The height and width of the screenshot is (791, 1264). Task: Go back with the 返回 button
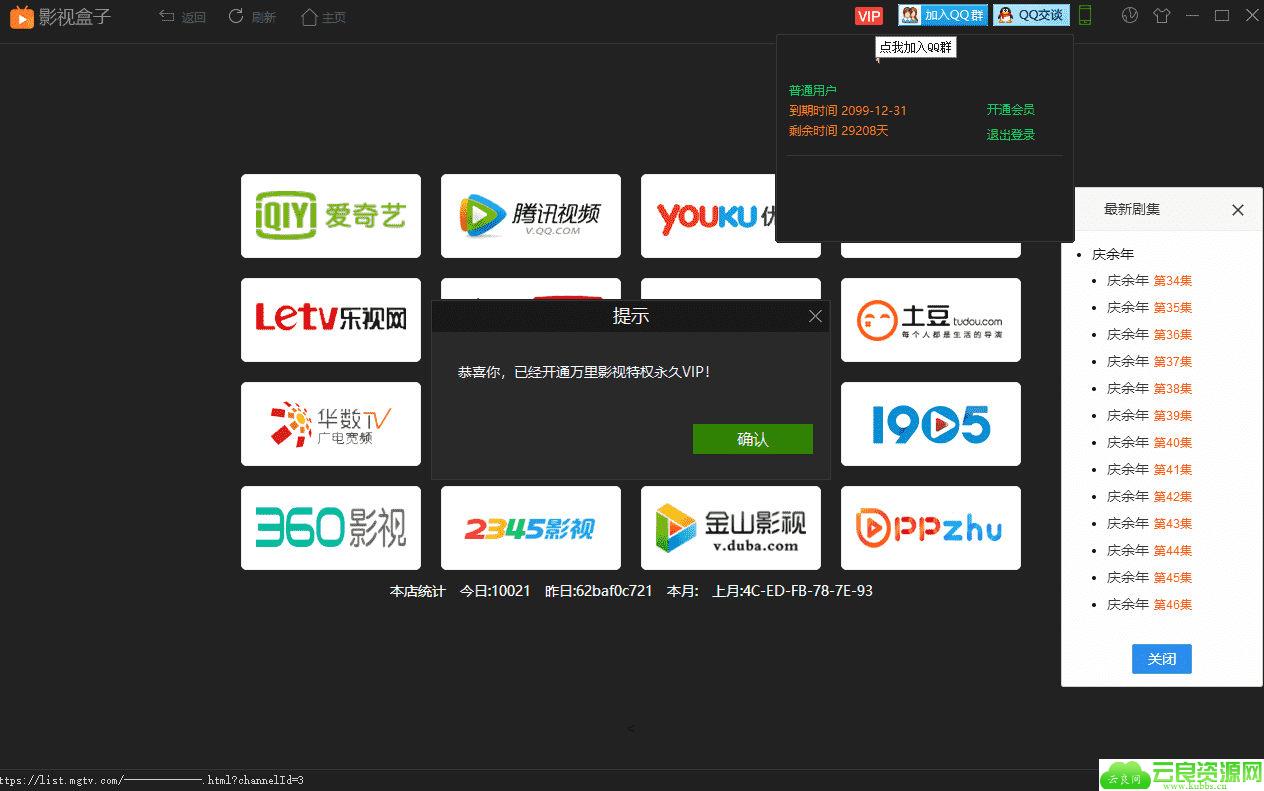tap(182, 17)
